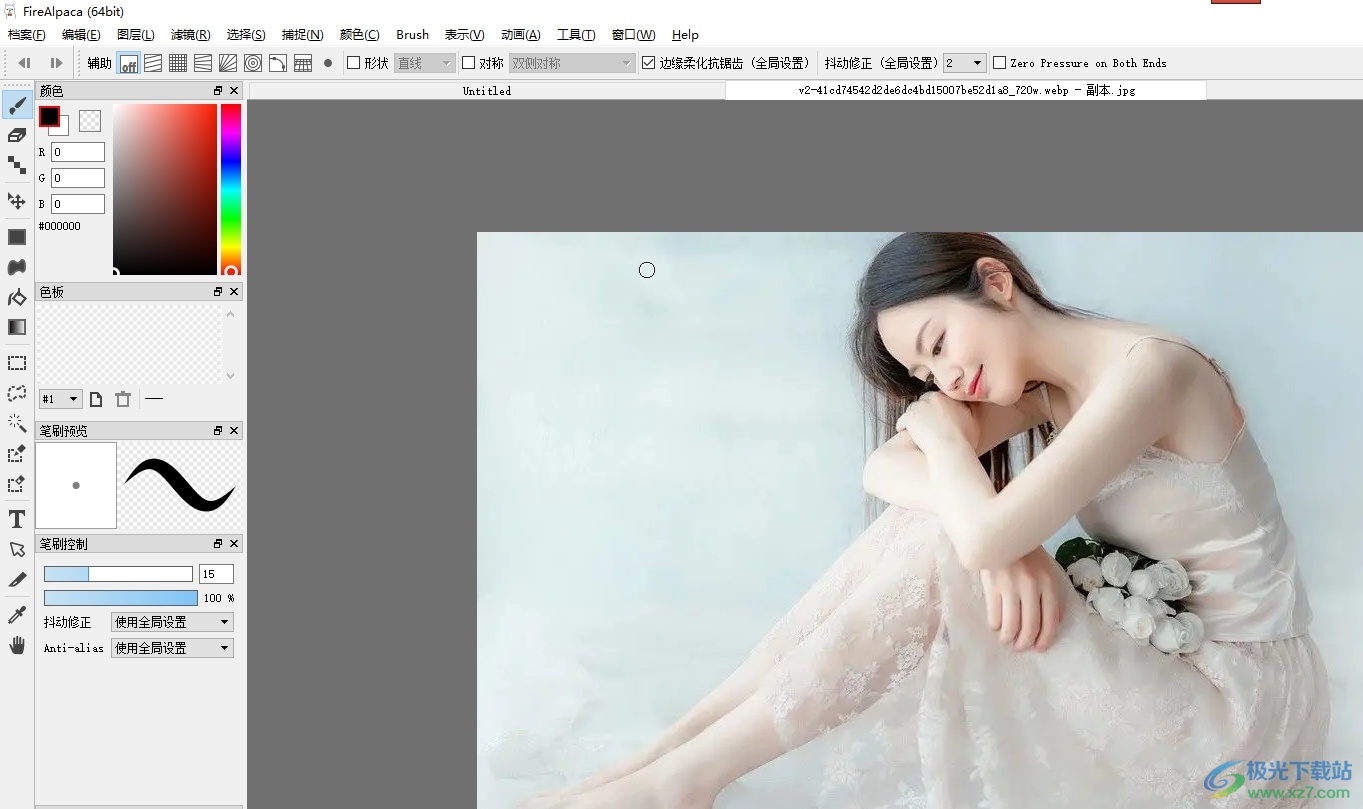The image size is (1363, 809).
Task: Select the Hand pan tool
Action: (17, 645)
